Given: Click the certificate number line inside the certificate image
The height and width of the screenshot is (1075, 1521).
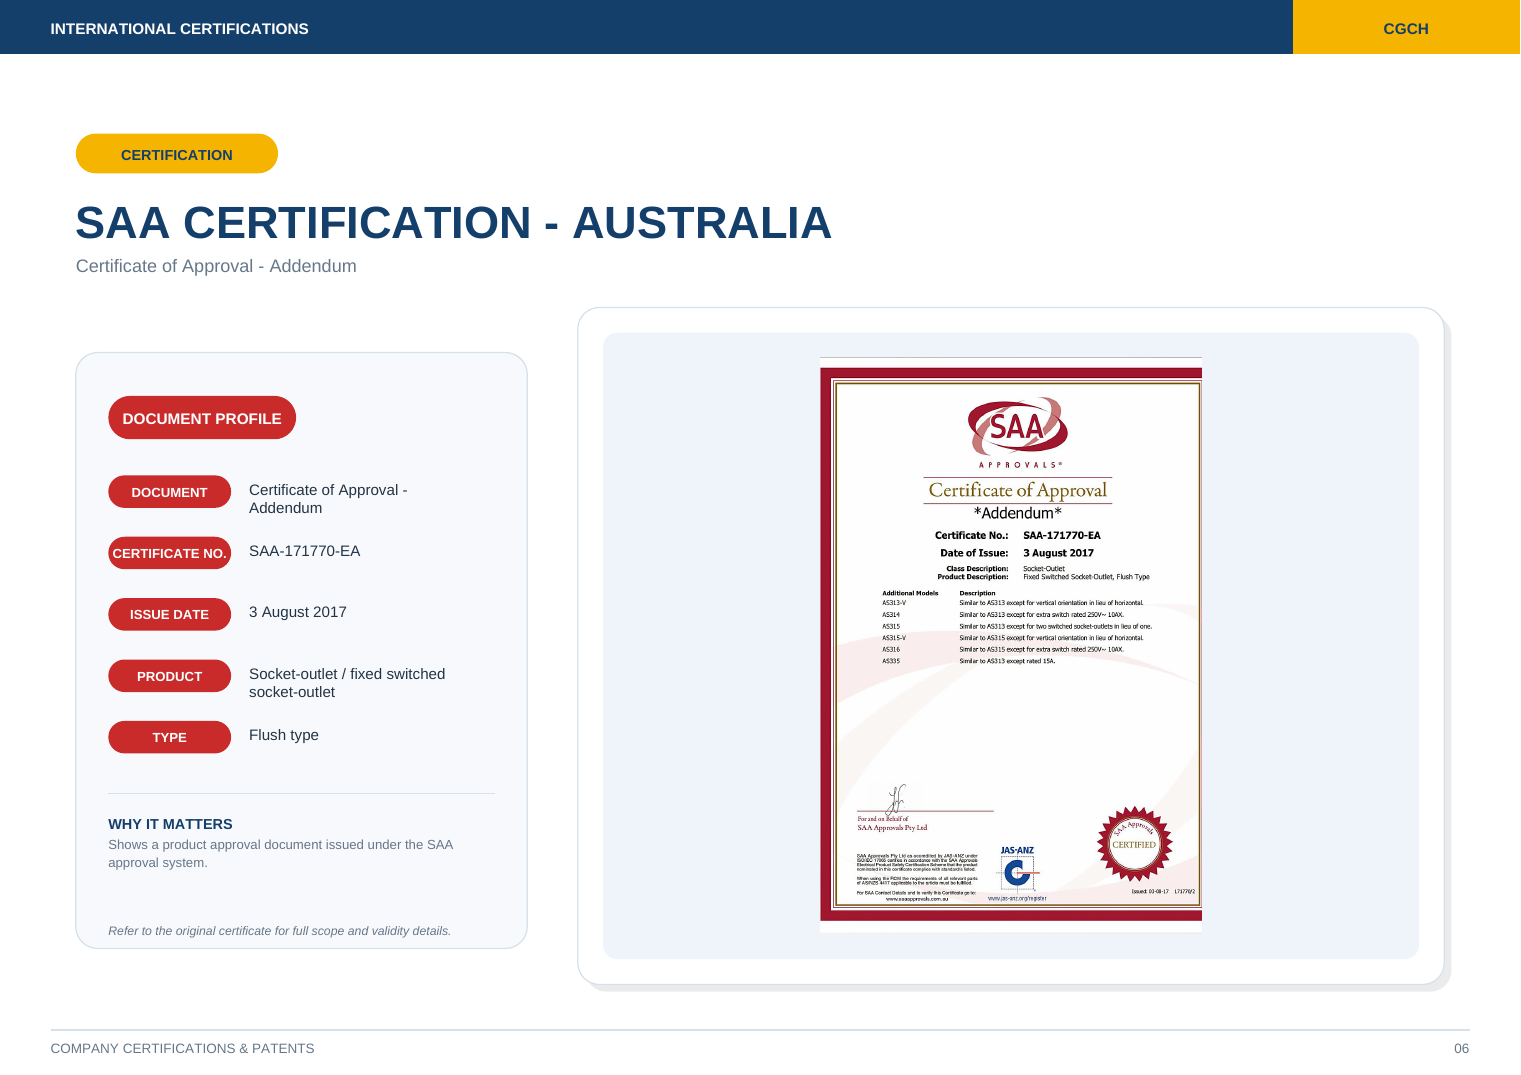Looking at the screenshot, I should (x=1018, y=535).
